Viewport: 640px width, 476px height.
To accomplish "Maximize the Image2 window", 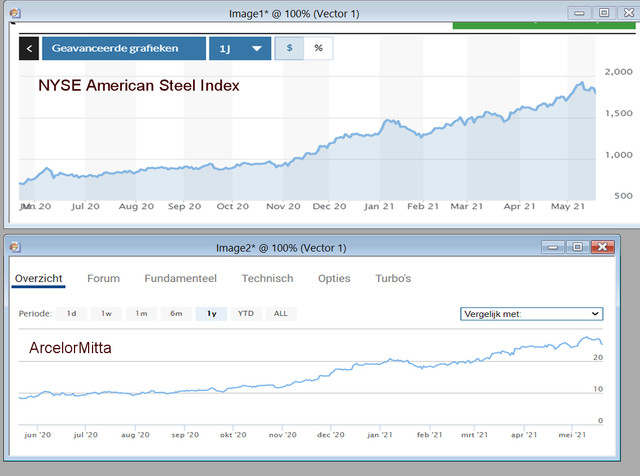I will (577, 247).
